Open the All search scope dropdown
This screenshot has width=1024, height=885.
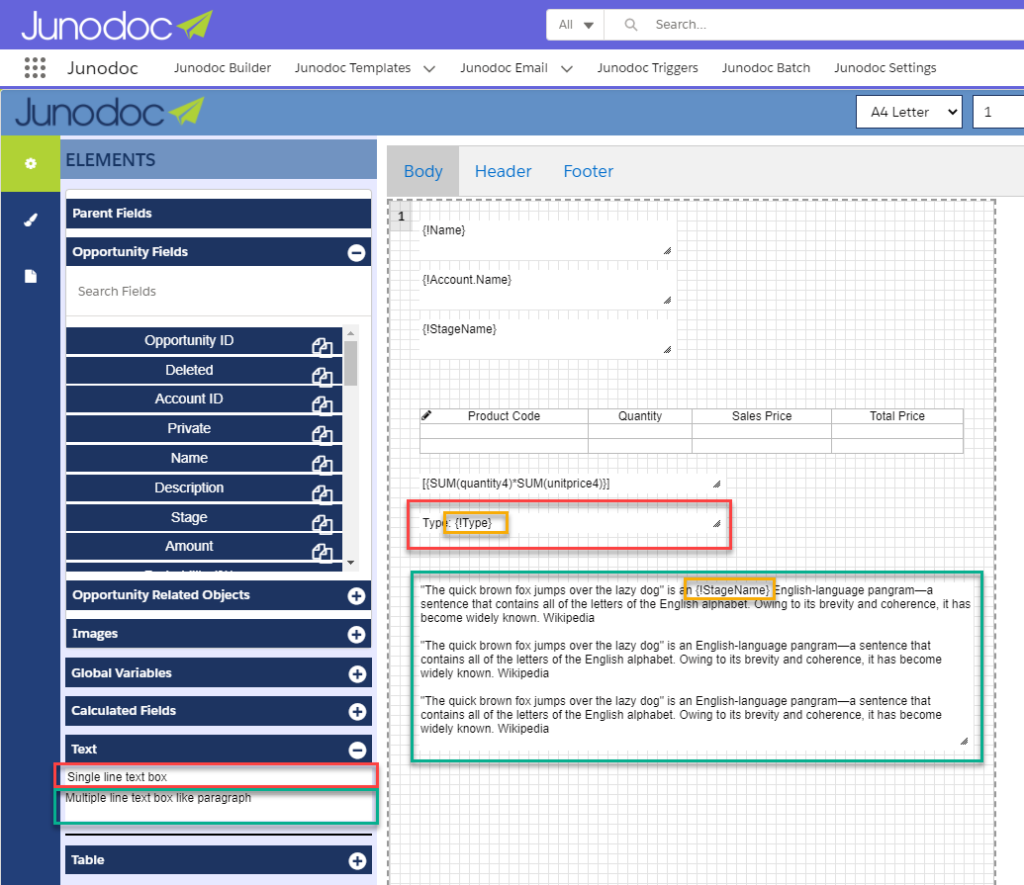coord(575,25)
